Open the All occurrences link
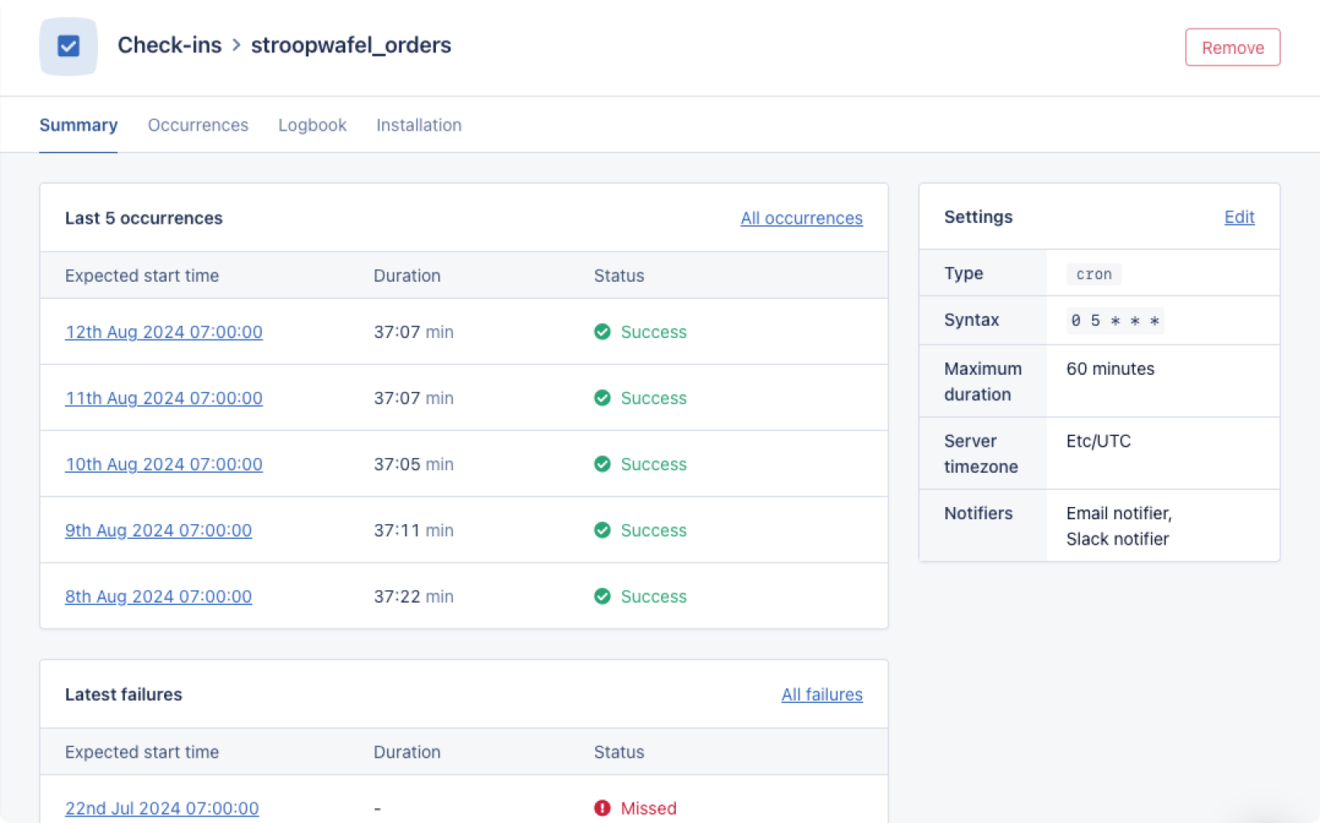This screenshot has height=823, width=1320. (801, 218)
